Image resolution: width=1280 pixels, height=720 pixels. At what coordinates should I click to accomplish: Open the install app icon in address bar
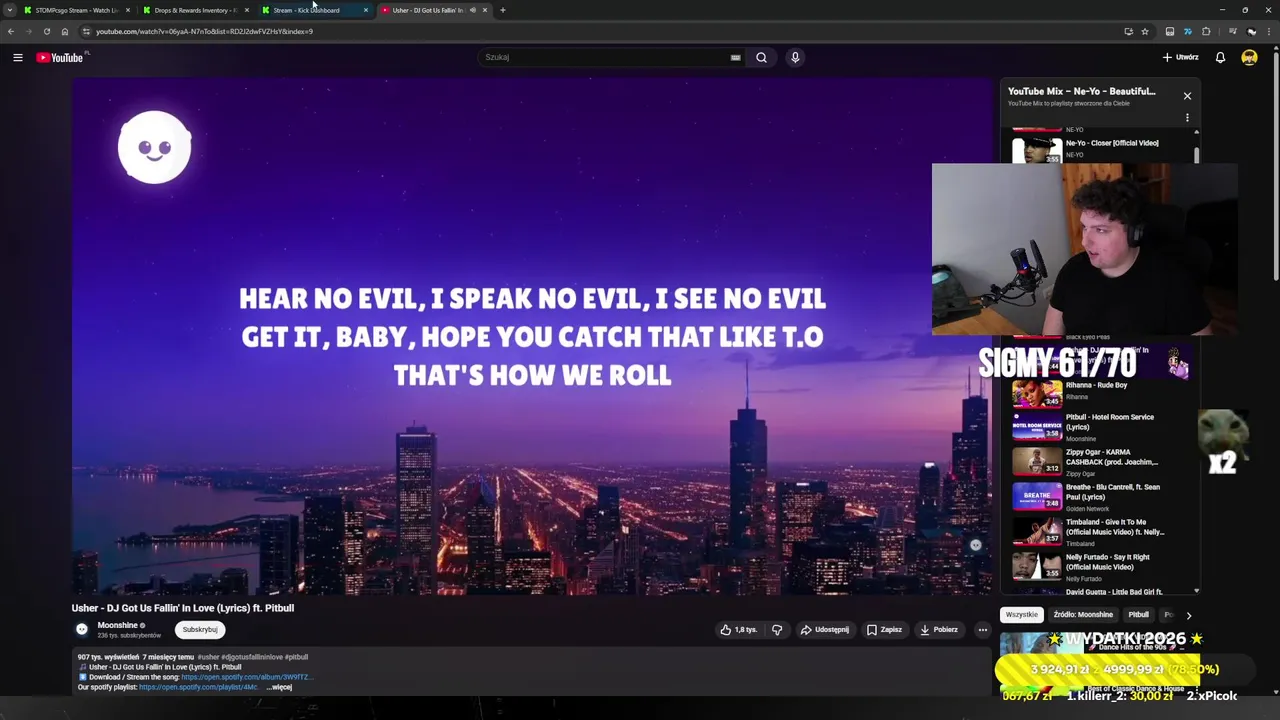pyautogui.click(x=1128, y=31)
